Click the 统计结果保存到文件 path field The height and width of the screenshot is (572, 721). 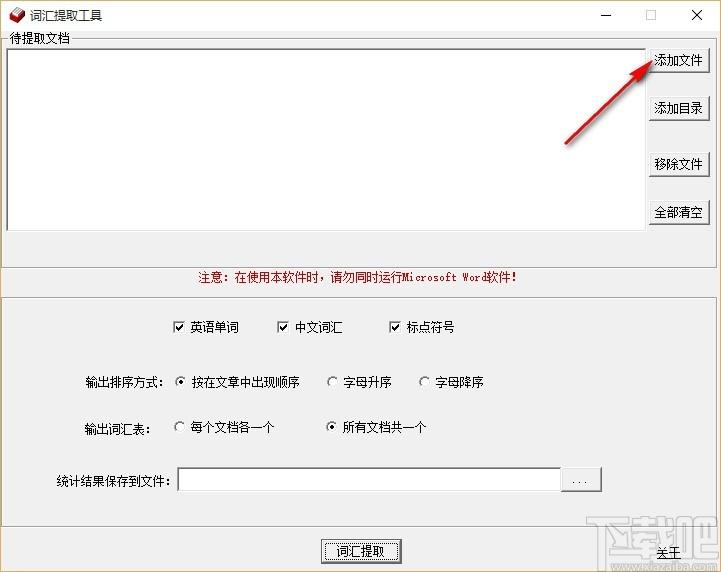click(x=369, y=480)
